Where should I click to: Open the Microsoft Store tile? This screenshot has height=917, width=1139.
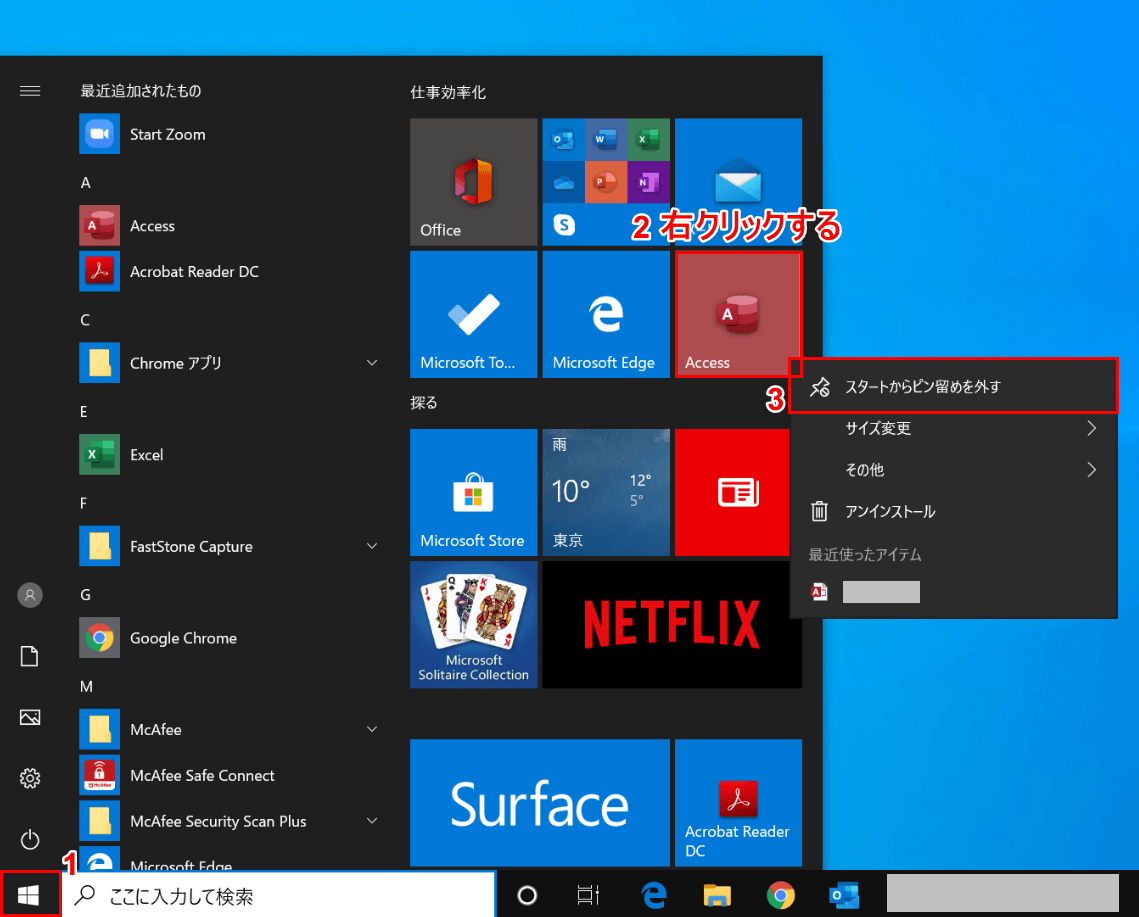point(474,492)
